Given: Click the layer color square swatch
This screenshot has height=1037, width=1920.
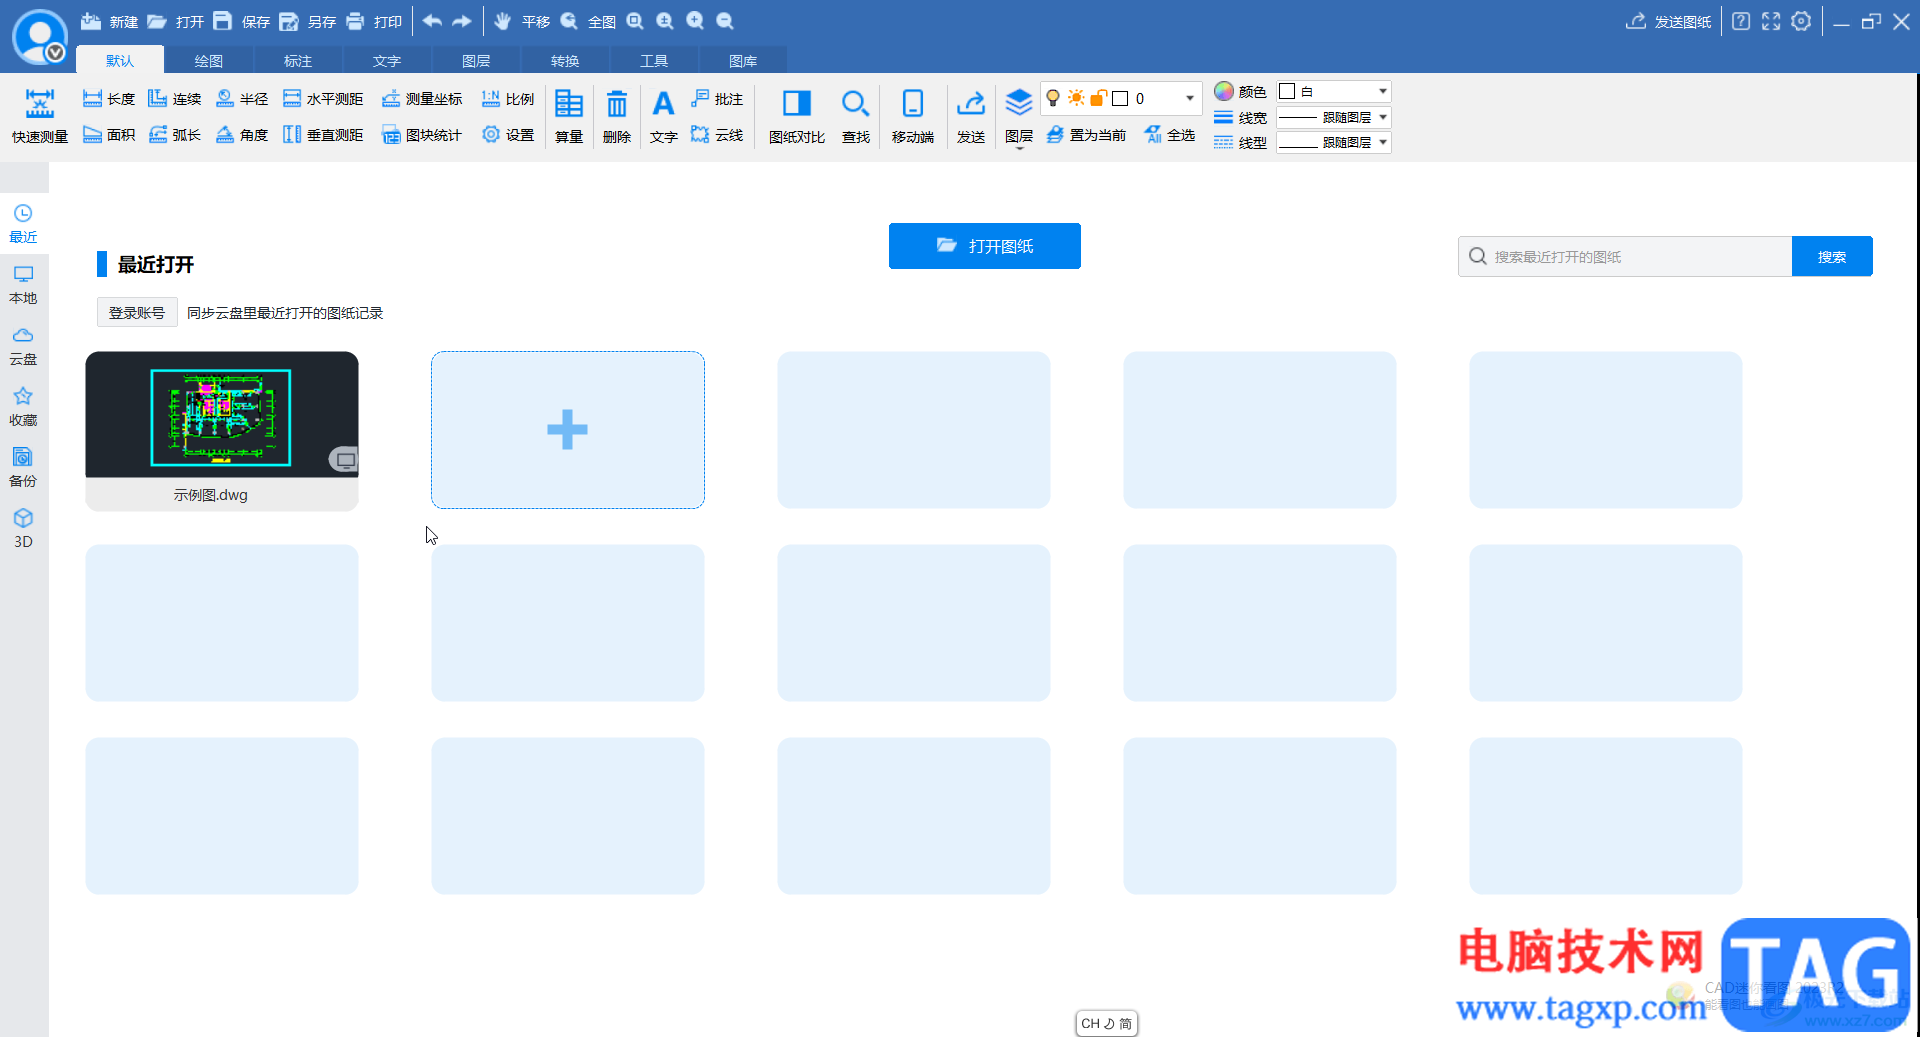Looking at the screenshot, I should point(1120,98).
